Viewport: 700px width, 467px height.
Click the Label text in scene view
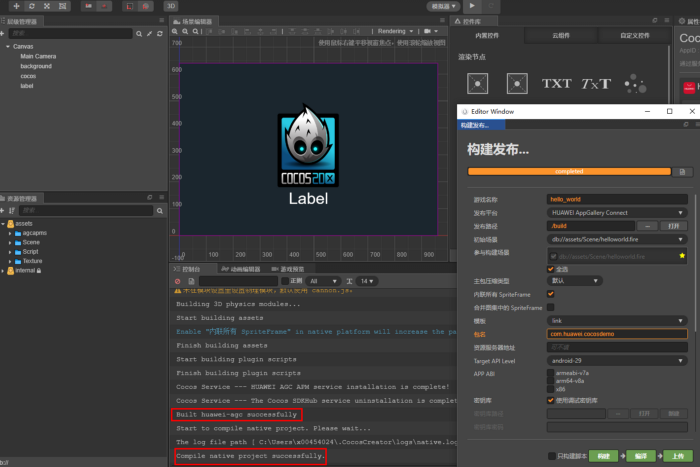point(308,199)
